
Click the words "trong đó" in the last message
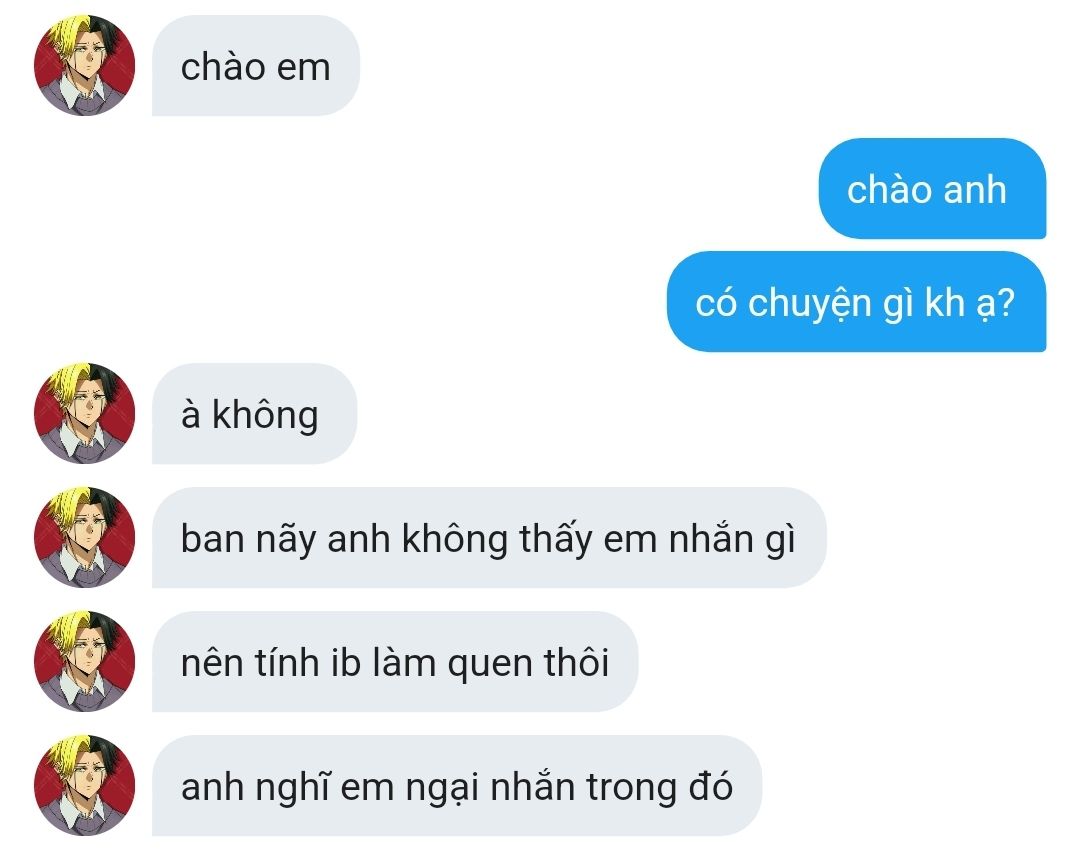coord(659,787)
